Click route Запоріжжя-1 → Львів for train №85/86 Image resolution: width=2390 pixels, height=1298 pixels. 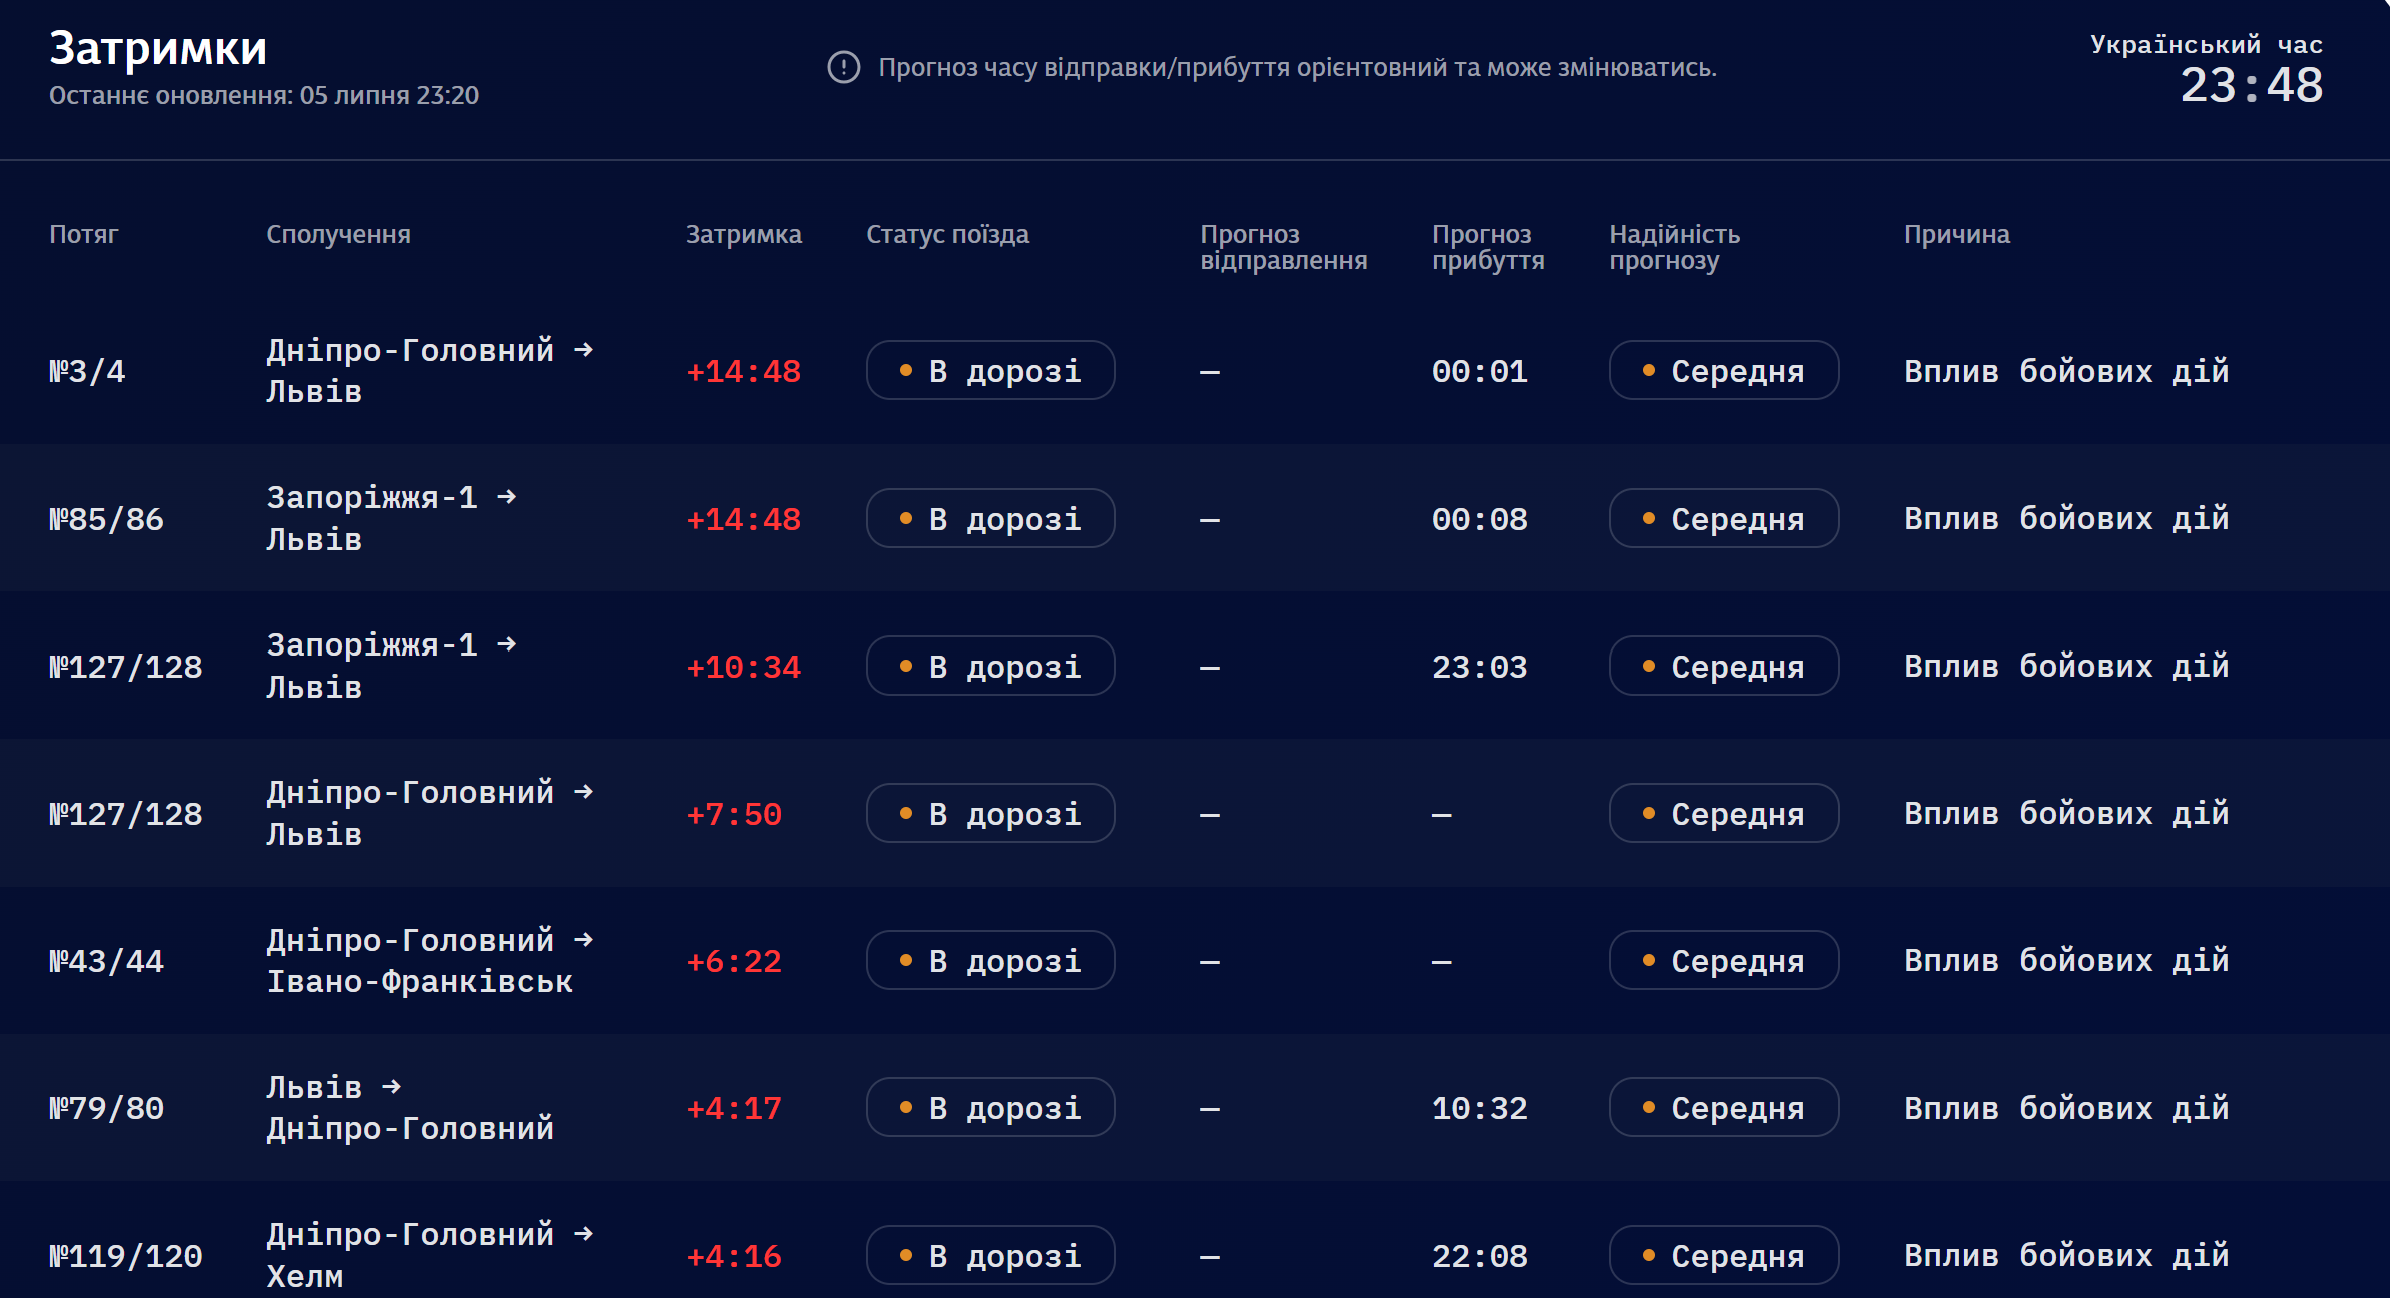coord(391,518)
